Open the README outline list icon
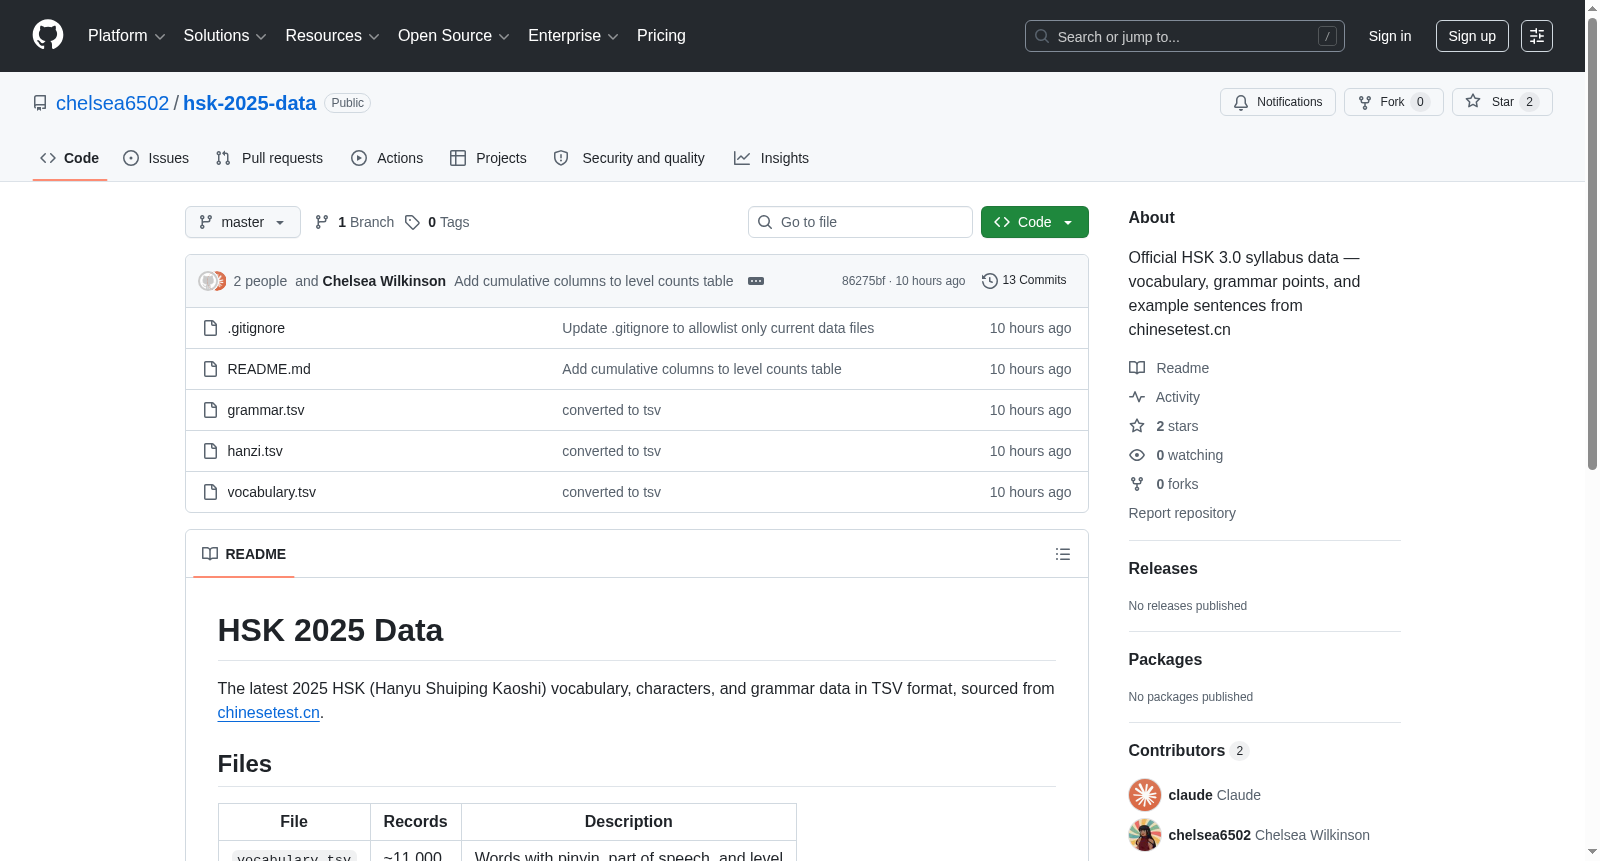Image resolution: width=1600 pixels, height=861 pixels. click(1063, 554)
